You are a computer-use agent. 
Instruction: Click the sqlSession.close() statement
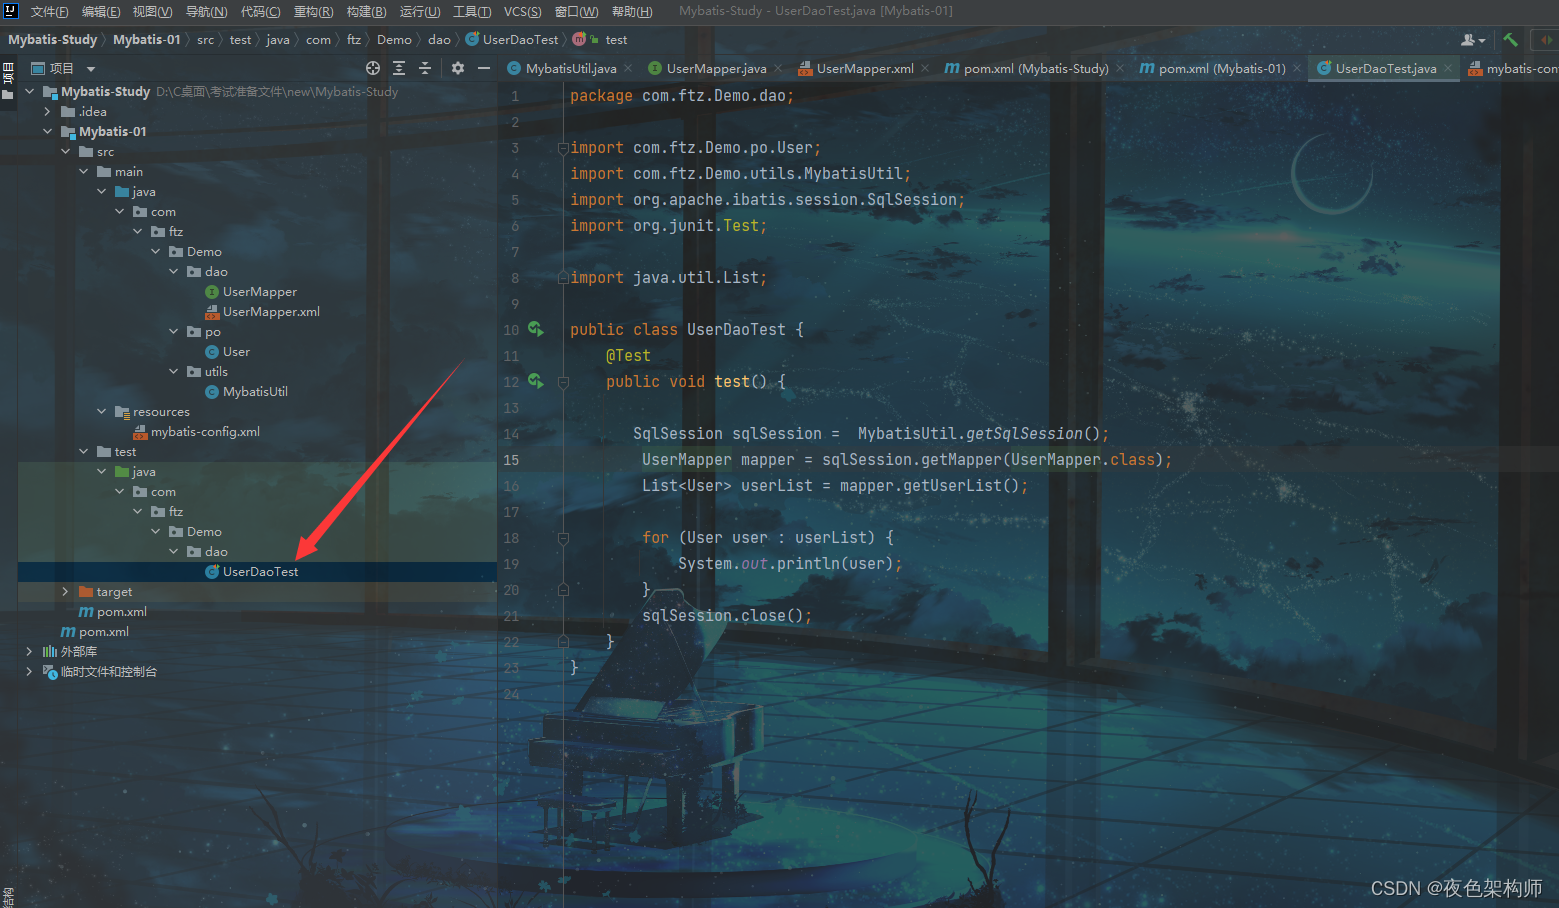click(727, 616)
